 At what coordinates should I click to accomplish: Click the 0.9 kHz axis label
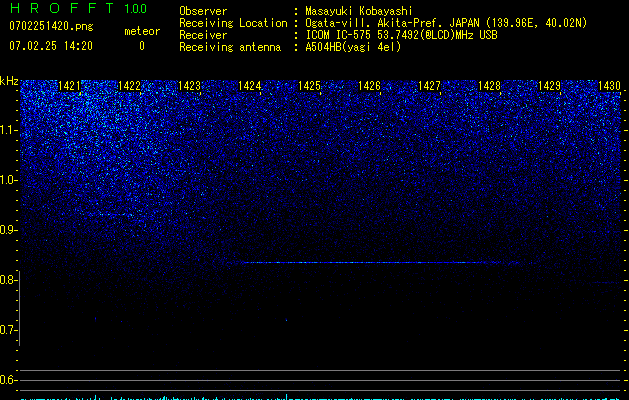click(x=8, y=230)
